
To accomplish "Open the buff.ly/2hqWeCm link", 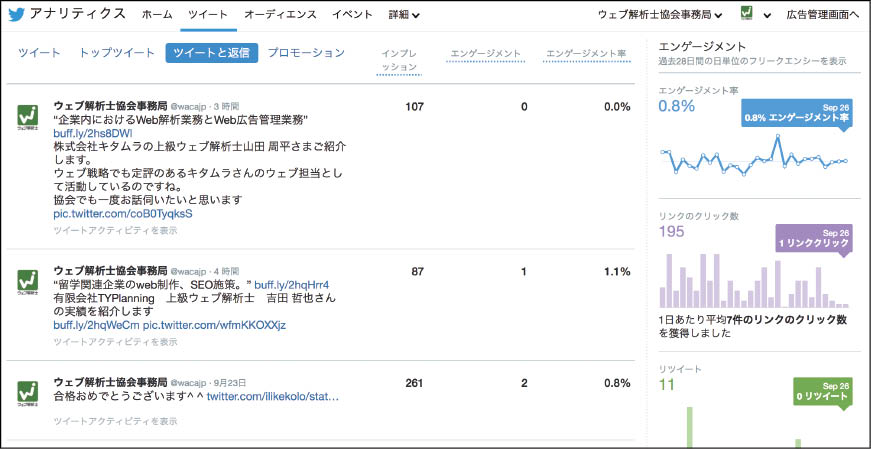I will coord(97,325).
